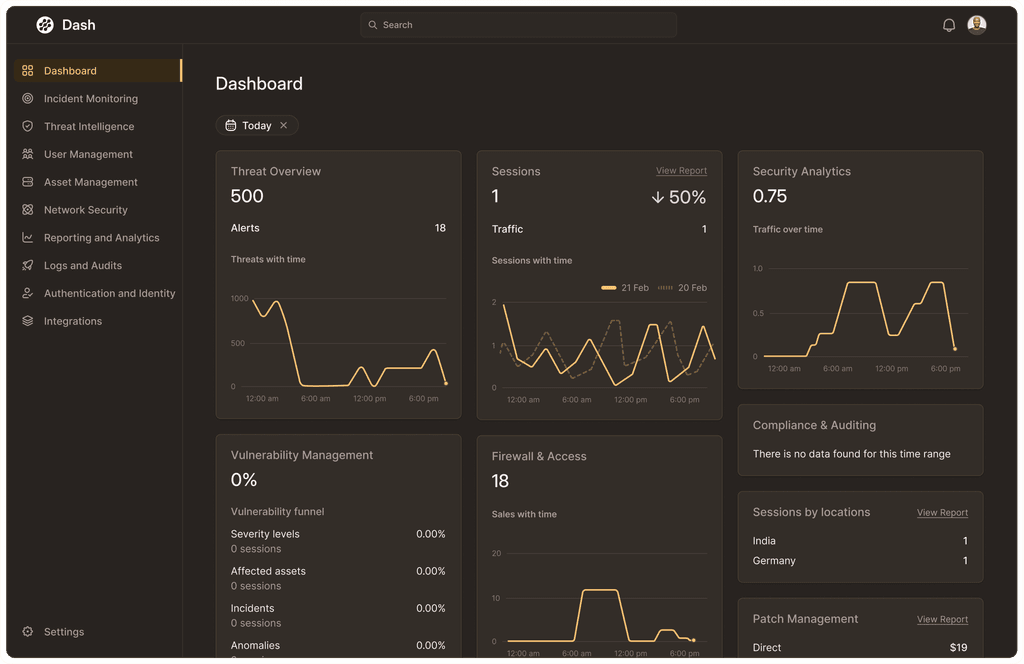Click the Search field in the top bar

point(517,24)
